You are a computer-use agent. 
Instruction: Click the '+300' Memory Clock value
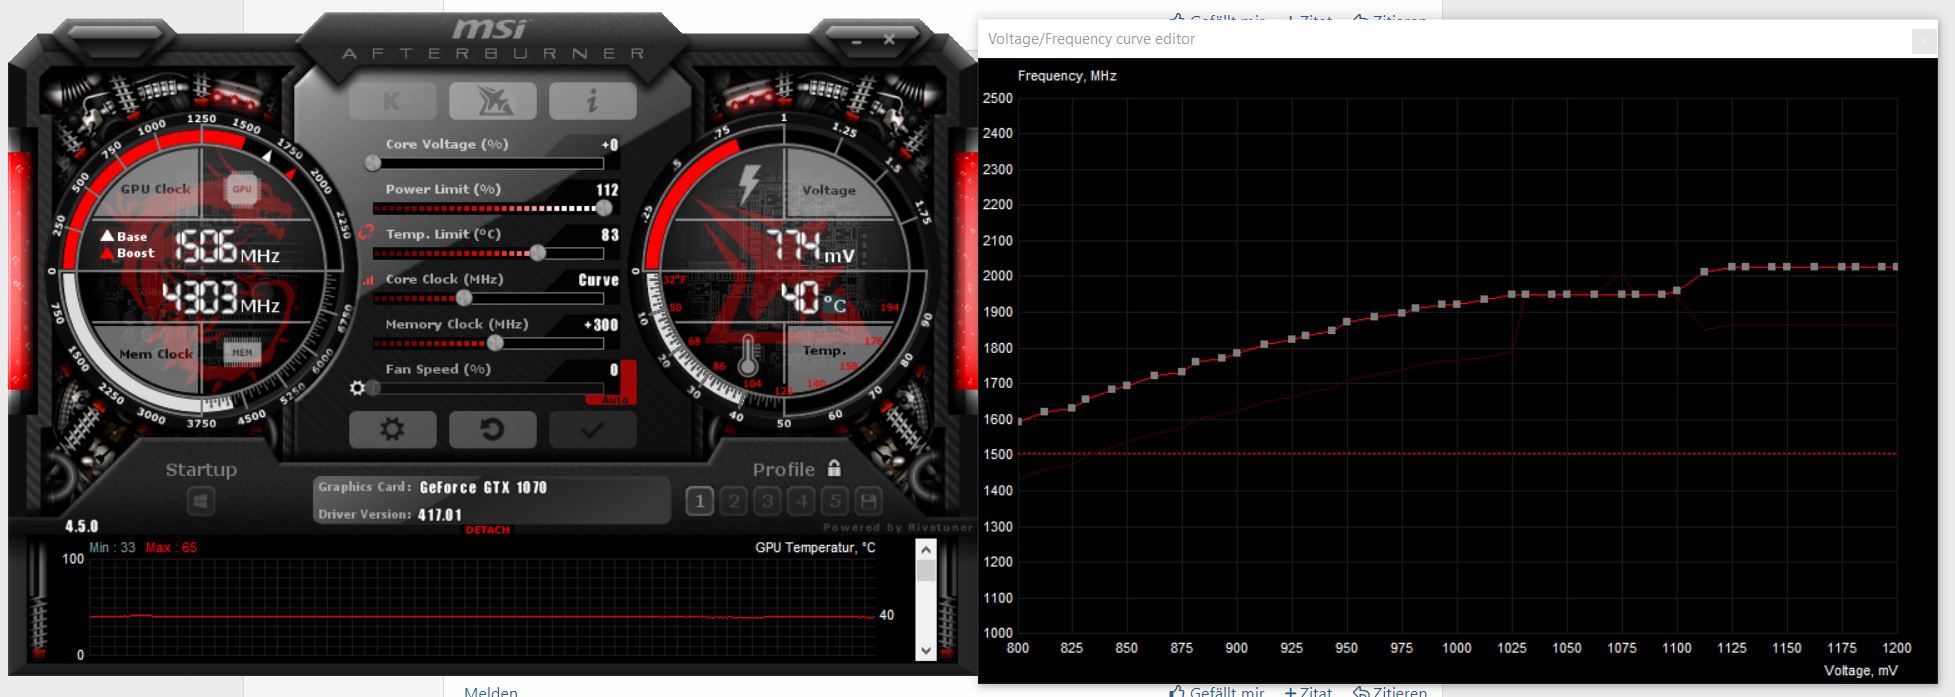[x=601, y=325]
